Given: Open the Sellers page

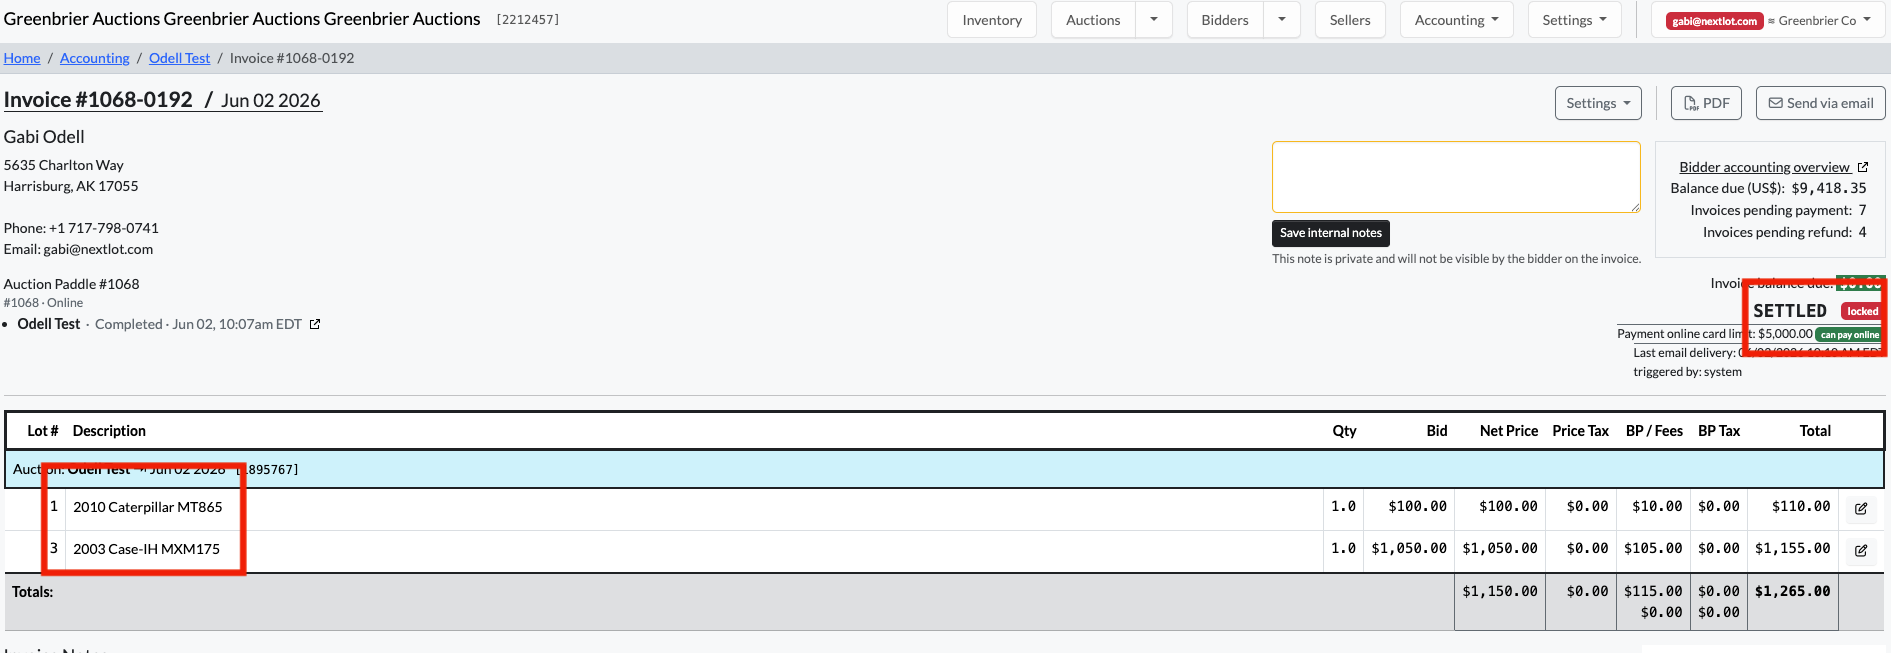Looking at the screenshot, I should [x=1350, y=20].
